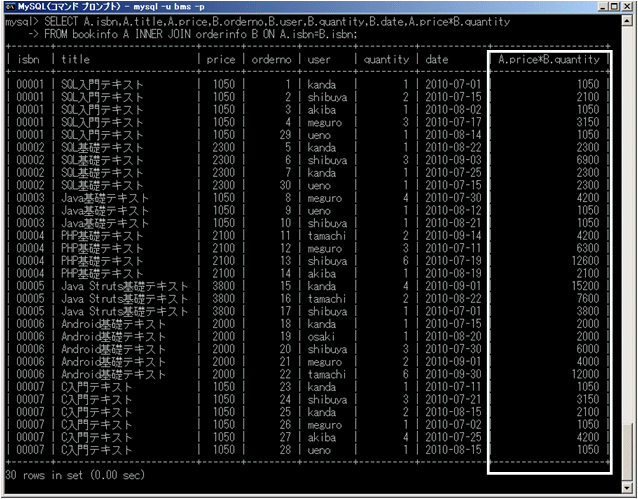Click the window title 'mysql -u bms -p'
The width and height of the screenshot is (638, 499).
pos(169,7)
